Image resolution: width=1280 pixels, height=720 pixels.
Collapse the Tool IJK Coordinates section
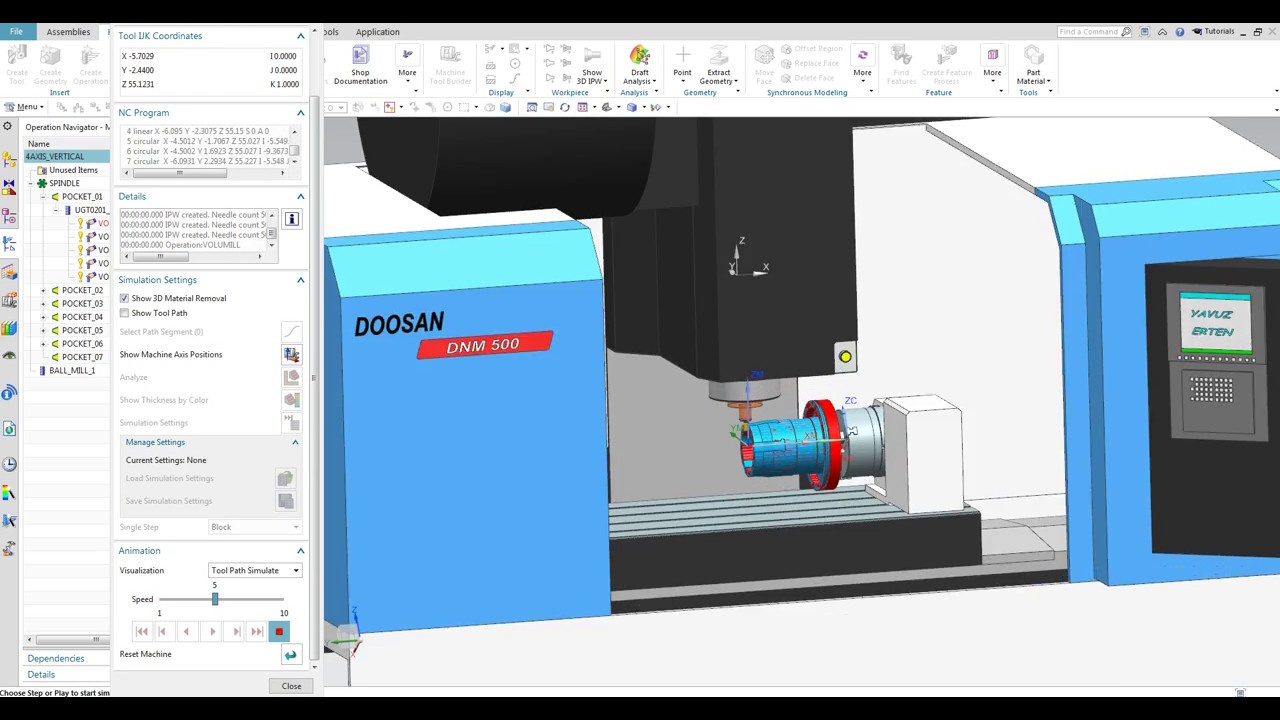[x=300, y=36]
